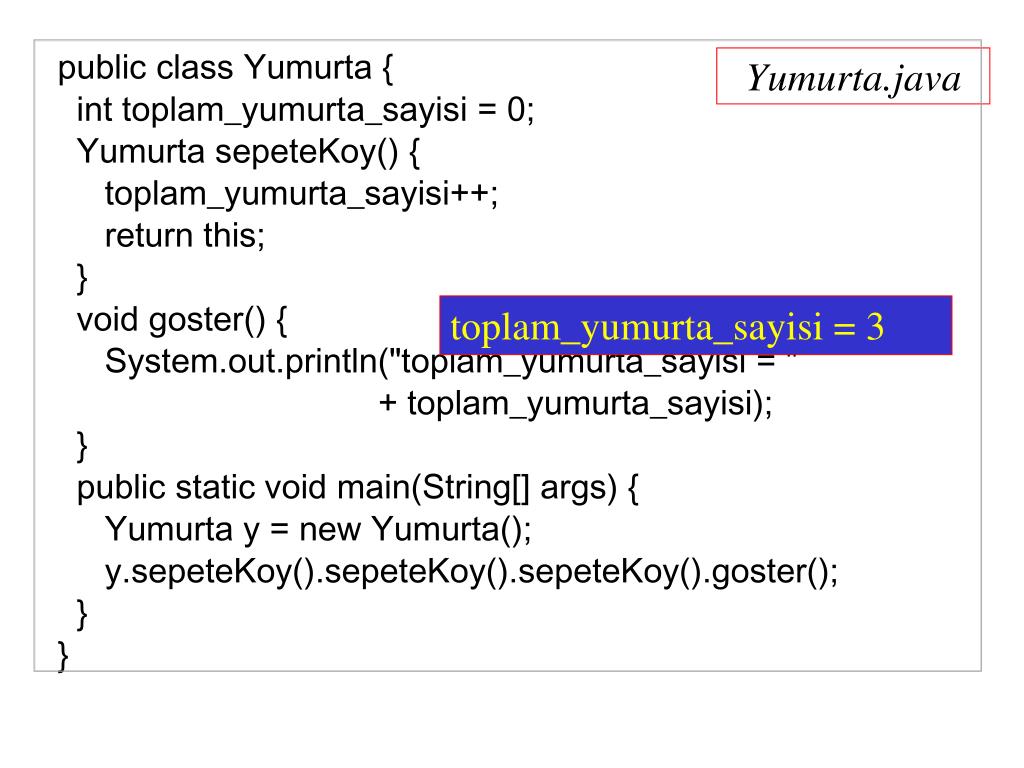This screenshot has width=1024, height=768.
Task: Click the Yumurta.java filename label box
Action: [x=853, y=76]
